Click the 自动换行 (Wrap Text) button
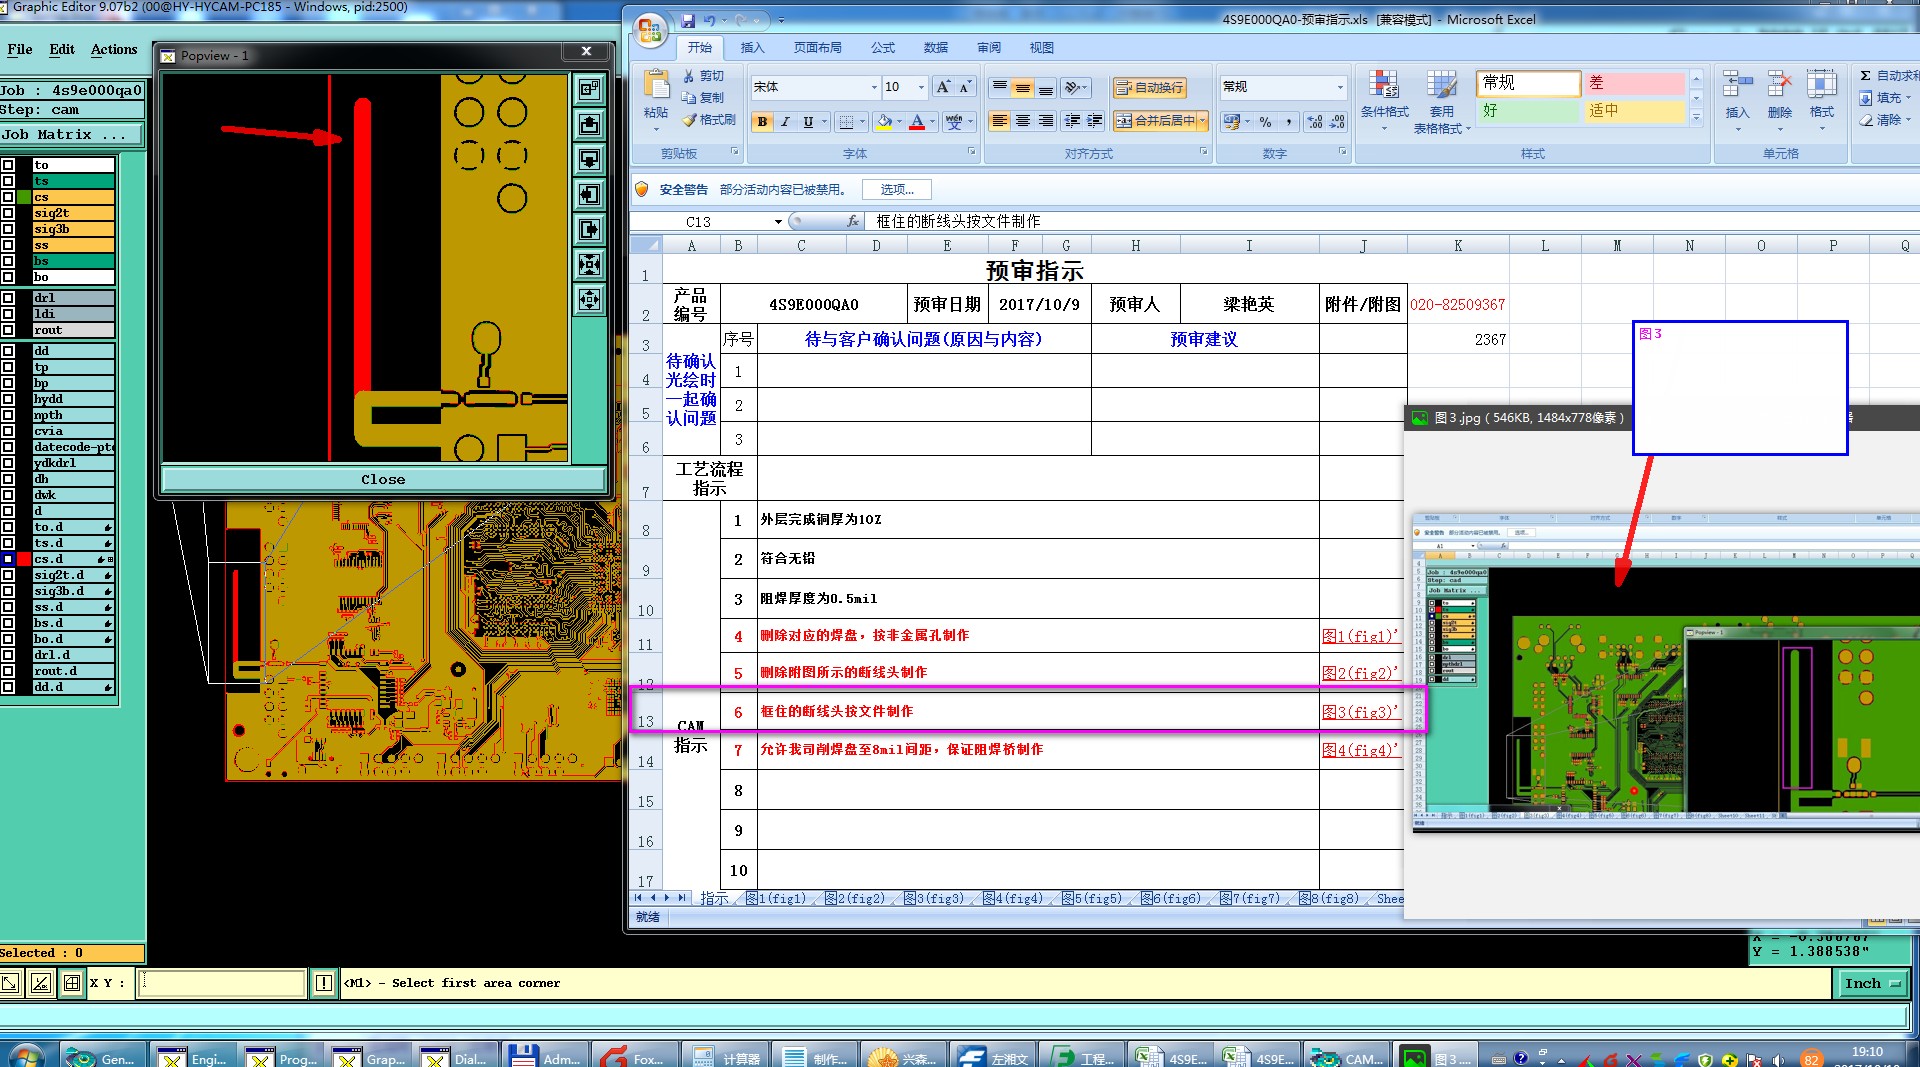 pos(1150,87)
